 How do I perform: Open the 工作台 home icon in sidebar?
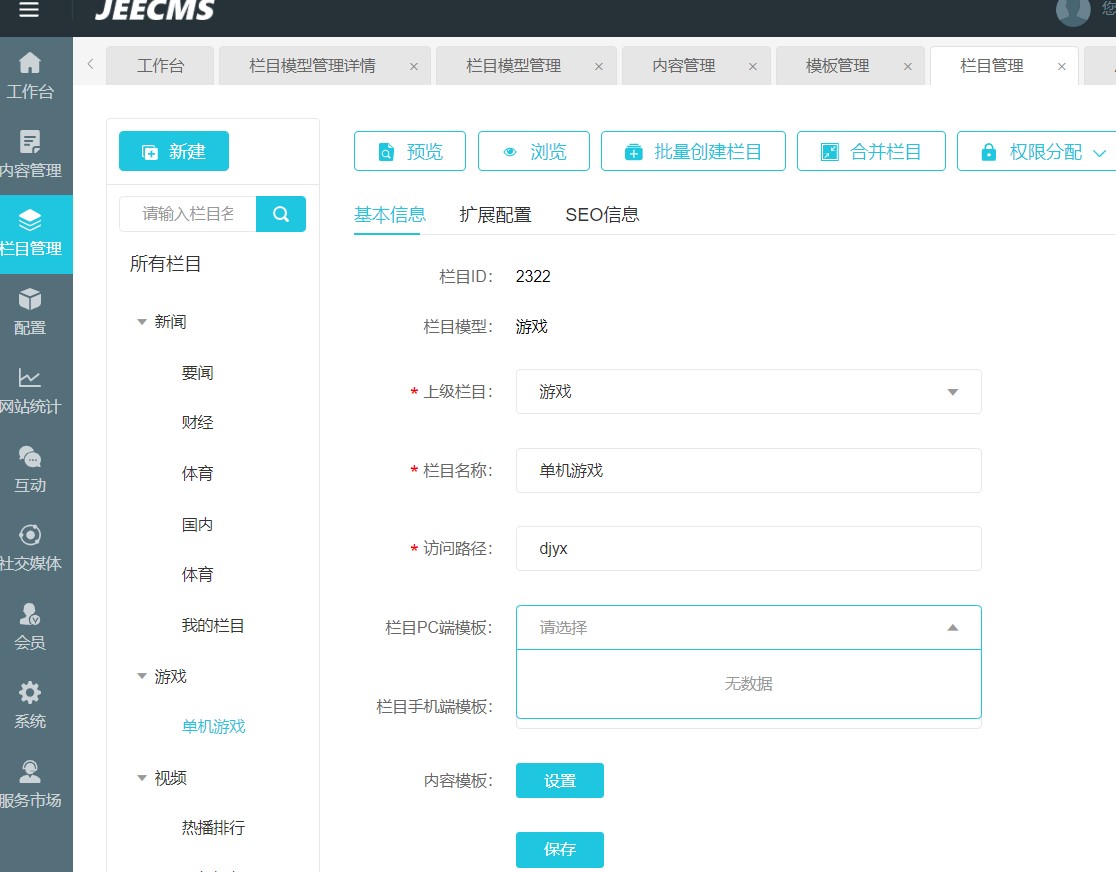click(x=30, y=64)
